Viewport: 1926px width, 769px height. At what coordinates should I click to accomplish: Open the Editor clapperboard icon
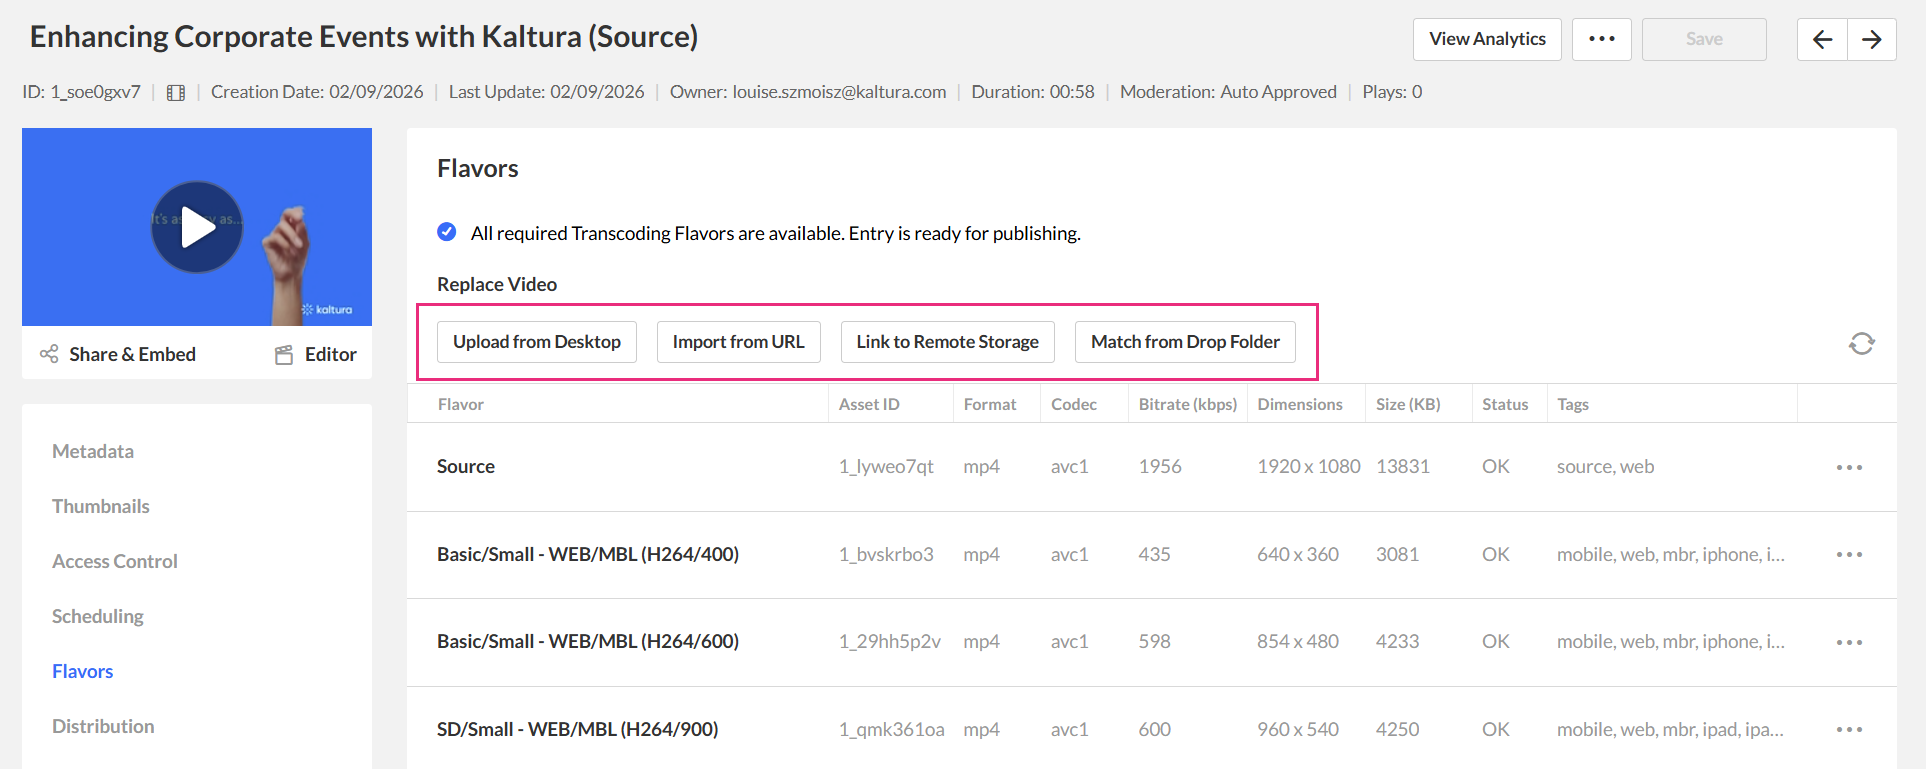pos(284,354)
